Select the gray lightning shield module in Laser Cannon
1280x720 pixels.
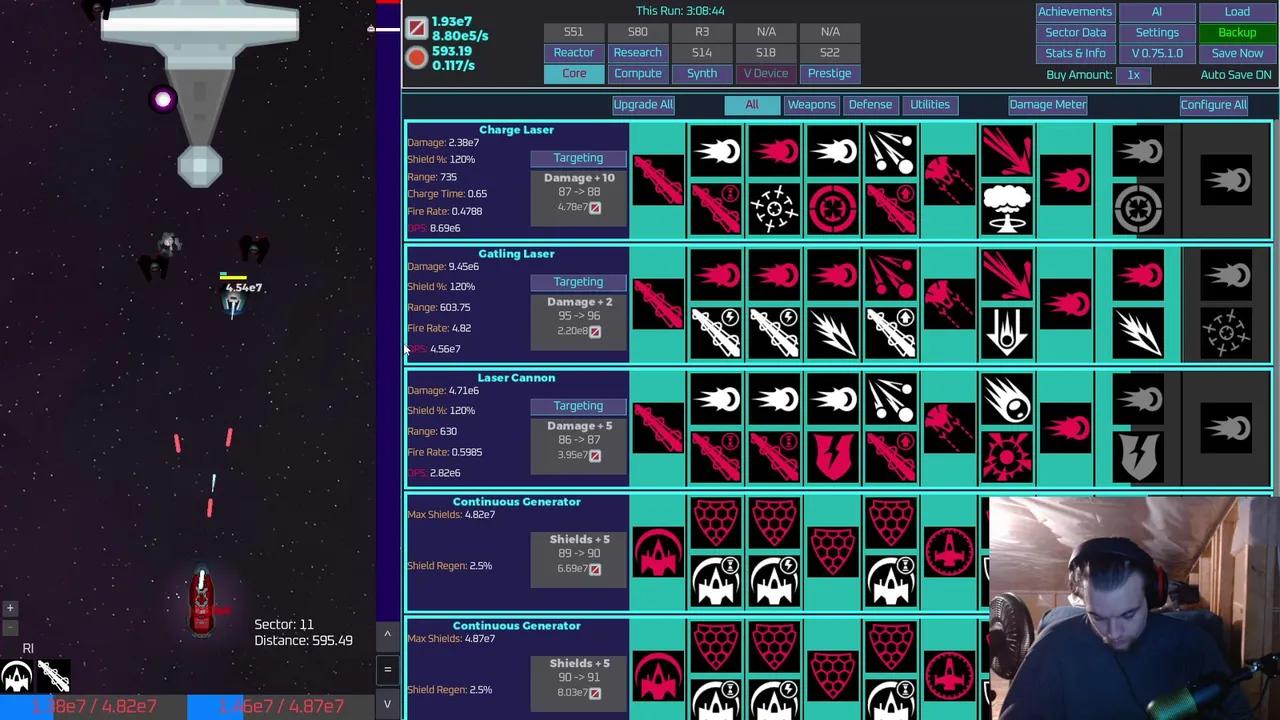tap(1138, 457)
